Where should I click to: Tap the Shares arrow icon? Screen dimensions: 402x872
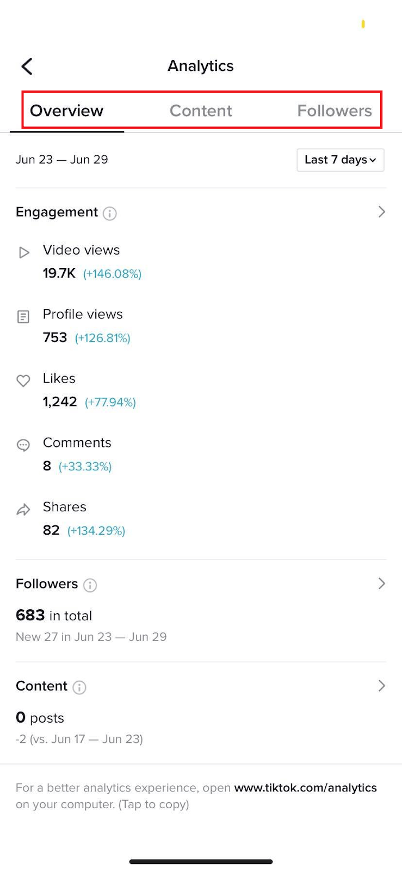23,509
